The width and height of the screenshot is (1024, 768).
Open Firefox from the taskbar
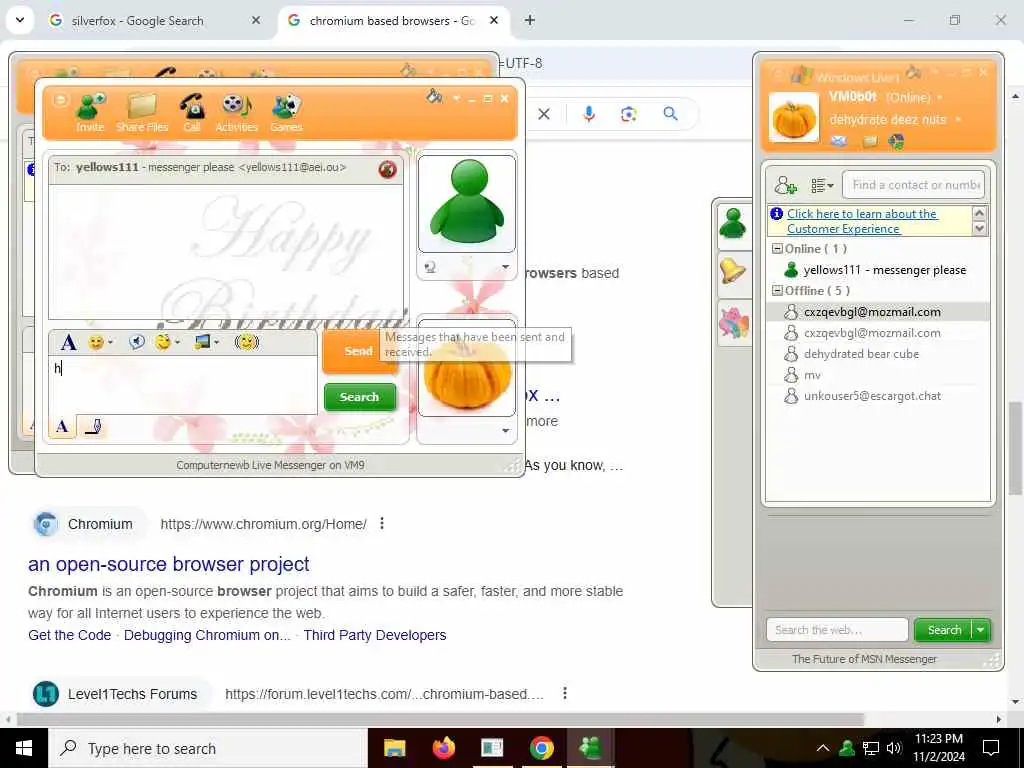[443, 748]
